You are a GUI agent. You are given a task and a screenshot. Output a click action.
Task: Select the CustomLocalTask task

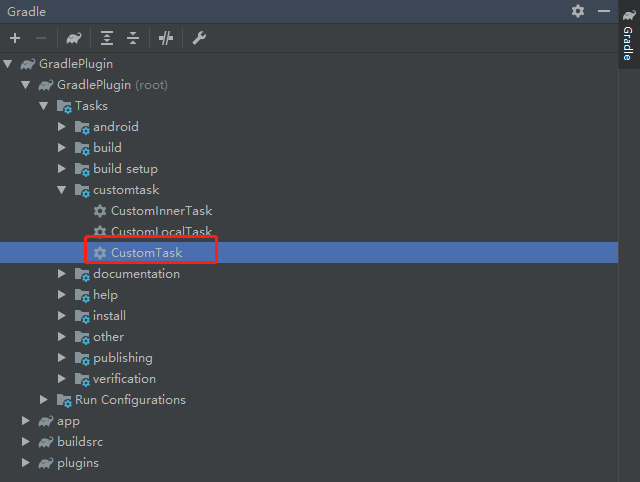pyautogui.click(x=162, y=231)
